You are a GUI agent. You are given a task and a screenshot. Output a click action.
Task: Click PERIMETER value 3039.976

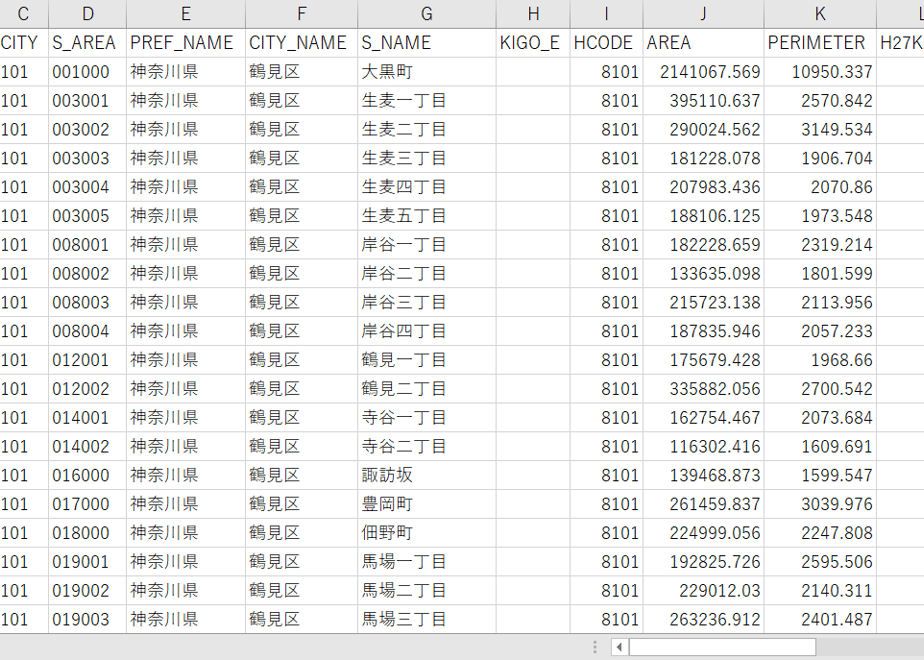point(820,505)
